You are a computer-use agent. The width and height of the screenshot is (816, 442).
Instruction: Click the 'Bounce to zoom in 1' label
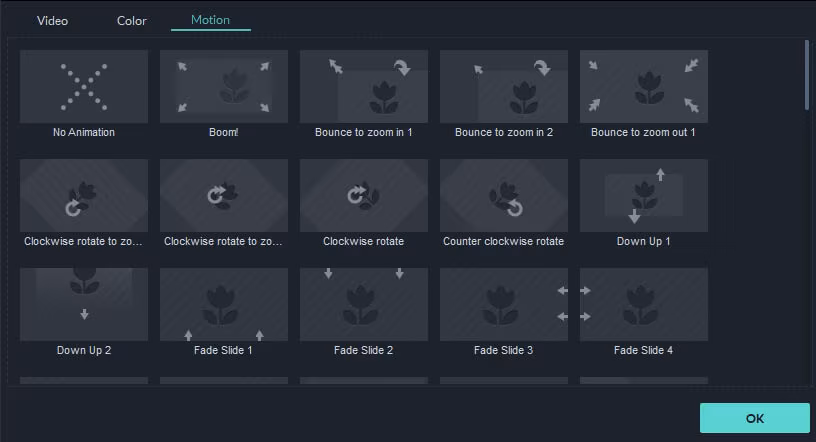tap(364, 132)
